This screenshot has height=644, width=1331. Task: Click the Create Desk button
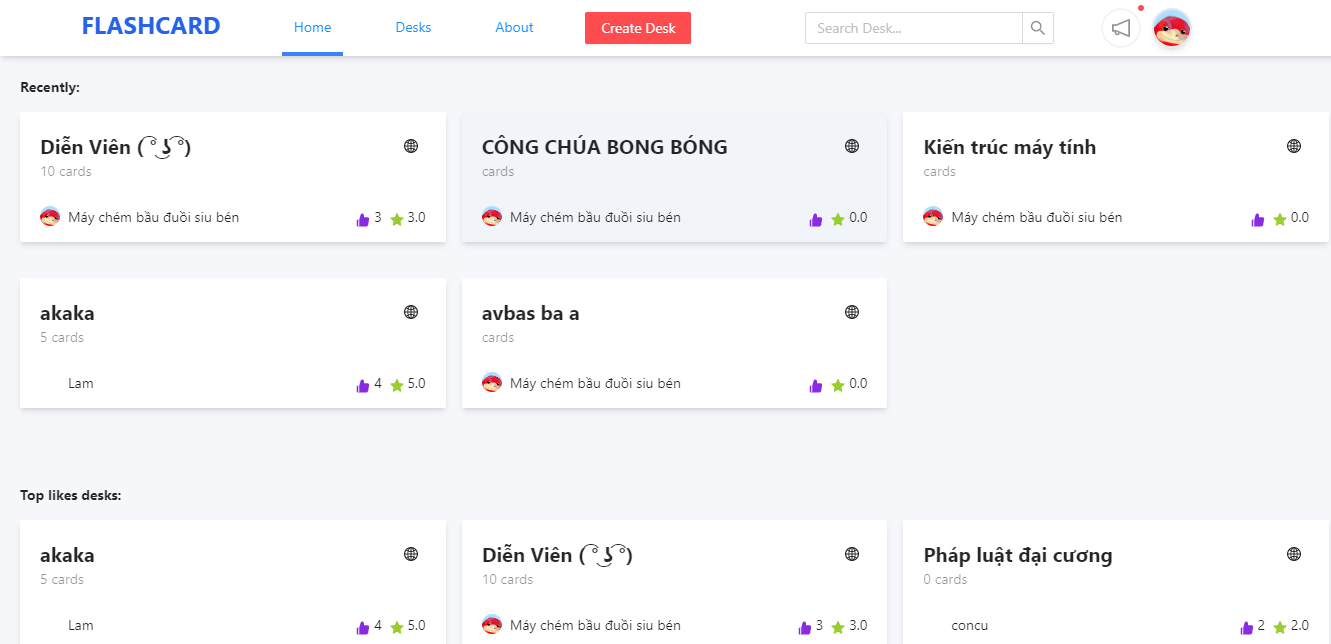click(637, 27)
